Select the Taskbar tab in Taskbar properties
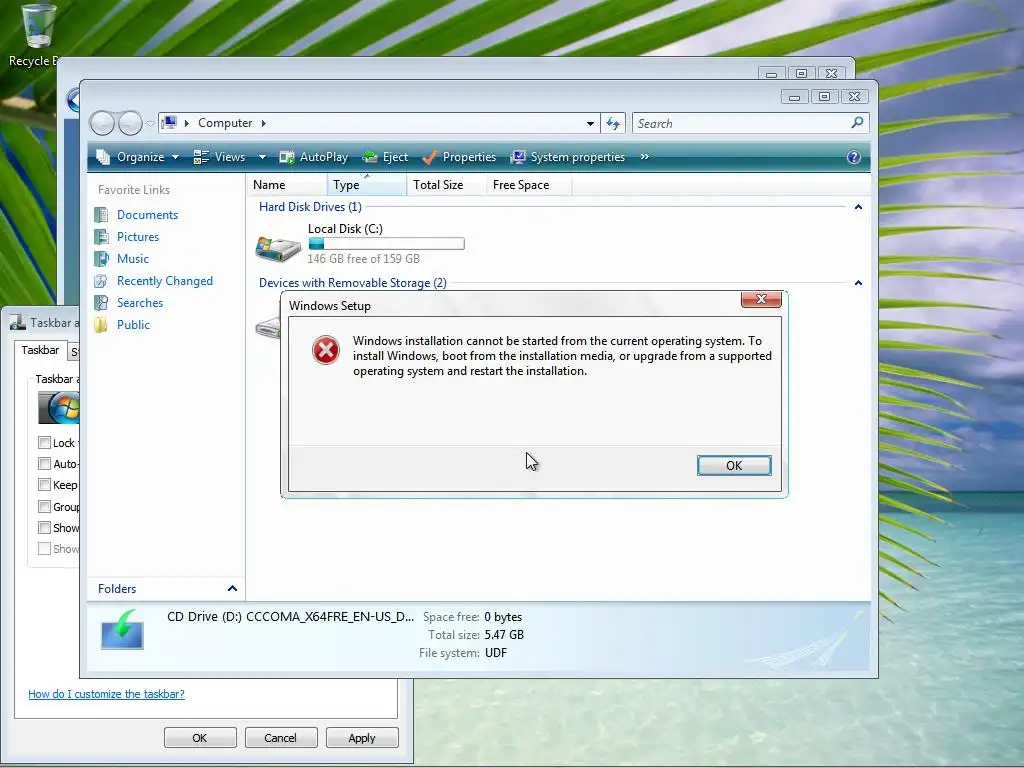Viewport: 1024px width, 768px height. (40, 350)
